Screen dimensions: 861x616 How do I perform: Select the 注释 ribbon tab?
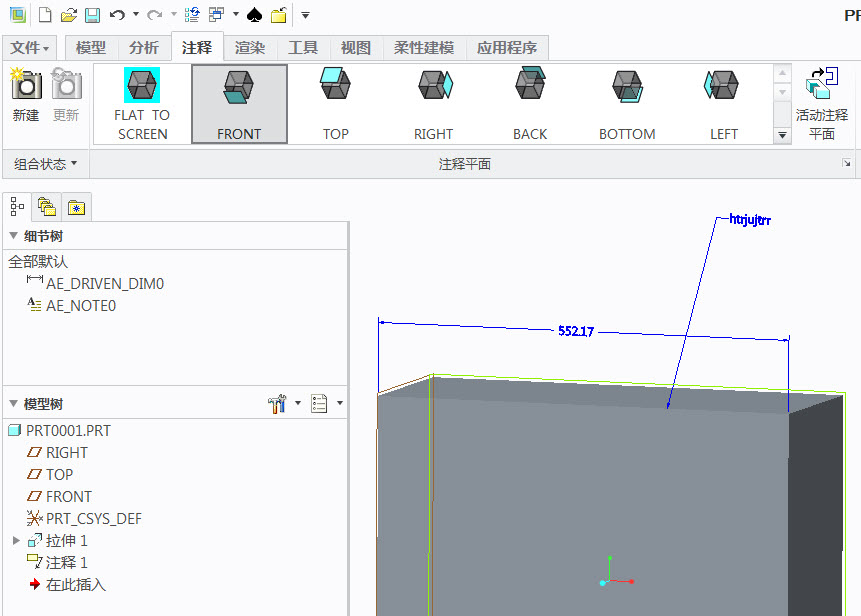(197, 48)
